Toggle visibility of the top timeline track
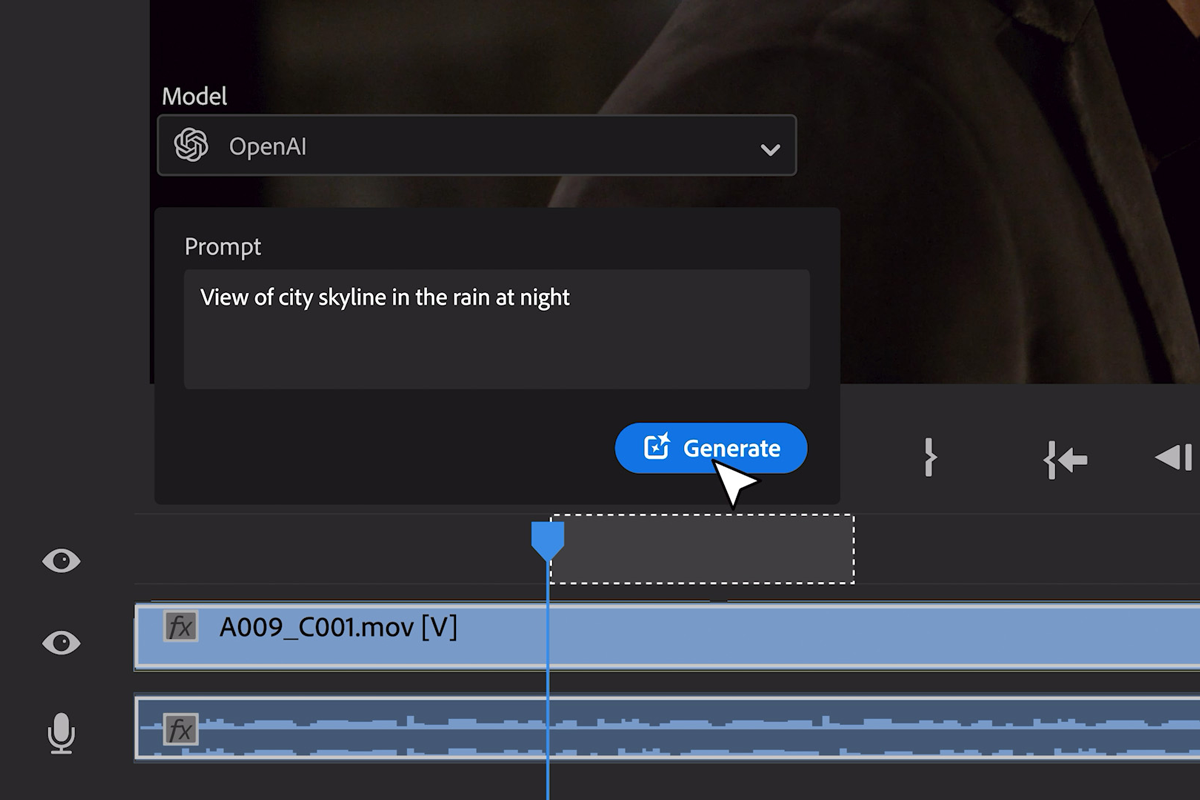The height and width of the screenshot is (800, 1200). coord(61,561)
